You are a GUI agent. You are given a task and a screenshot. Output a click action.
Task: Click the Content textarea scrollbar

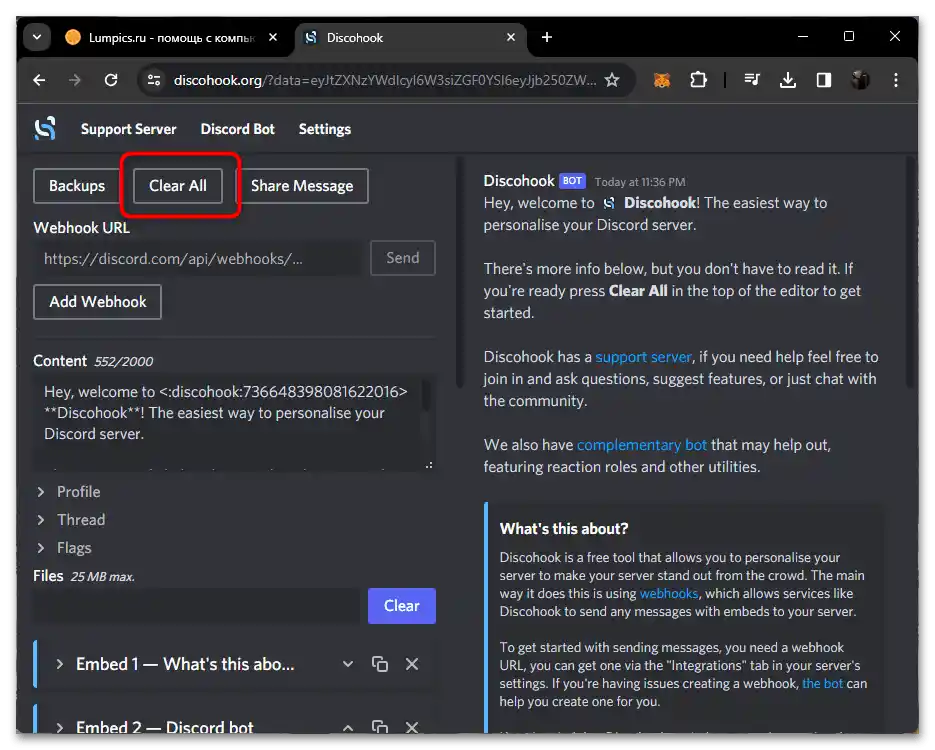[x=426, y=396]
